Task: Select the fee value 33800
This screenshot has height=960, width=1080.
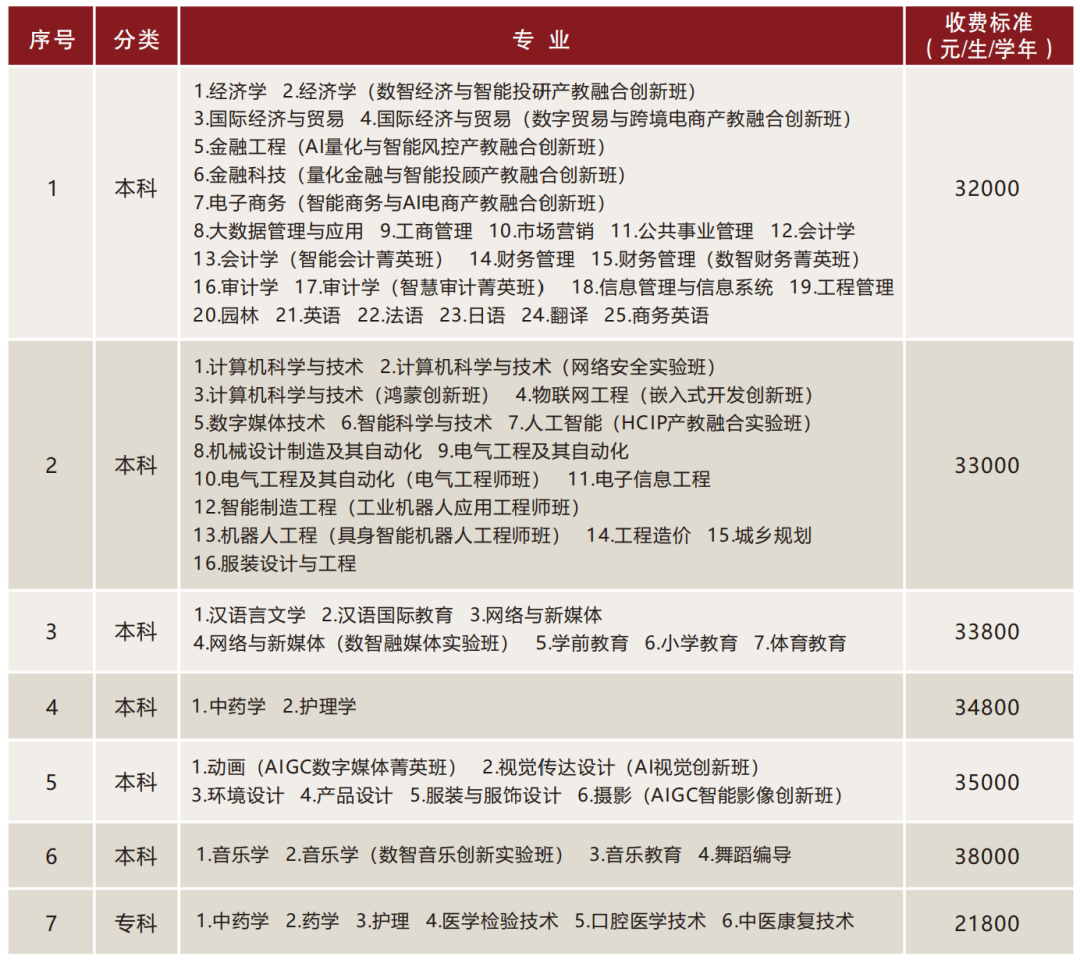Action: click(x=987, y=632)
